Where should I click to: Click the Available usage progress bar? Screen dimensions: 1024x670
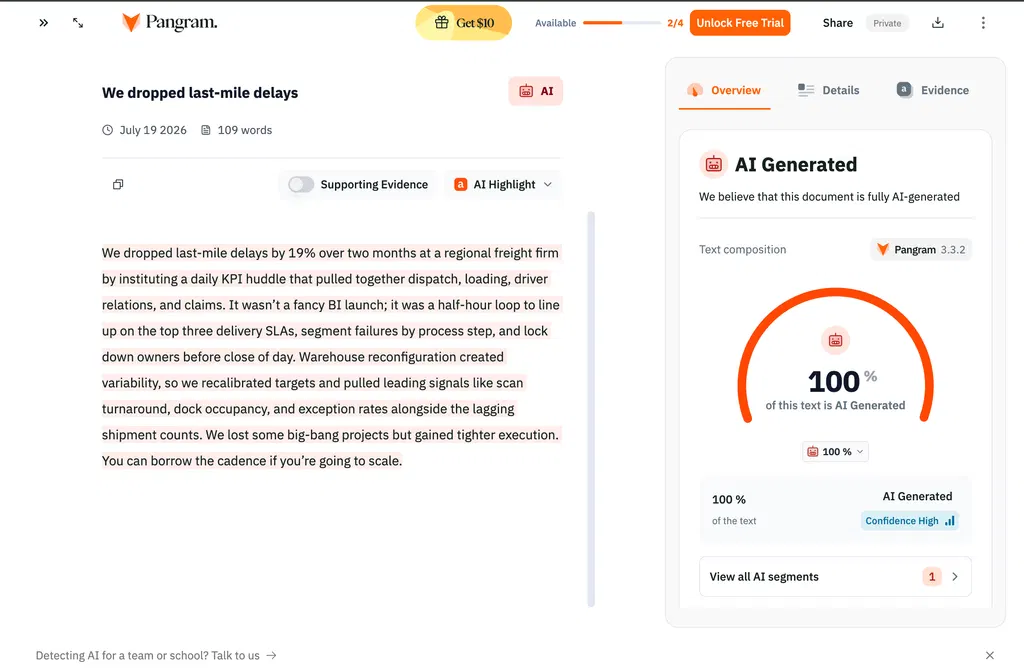[622, 23]
